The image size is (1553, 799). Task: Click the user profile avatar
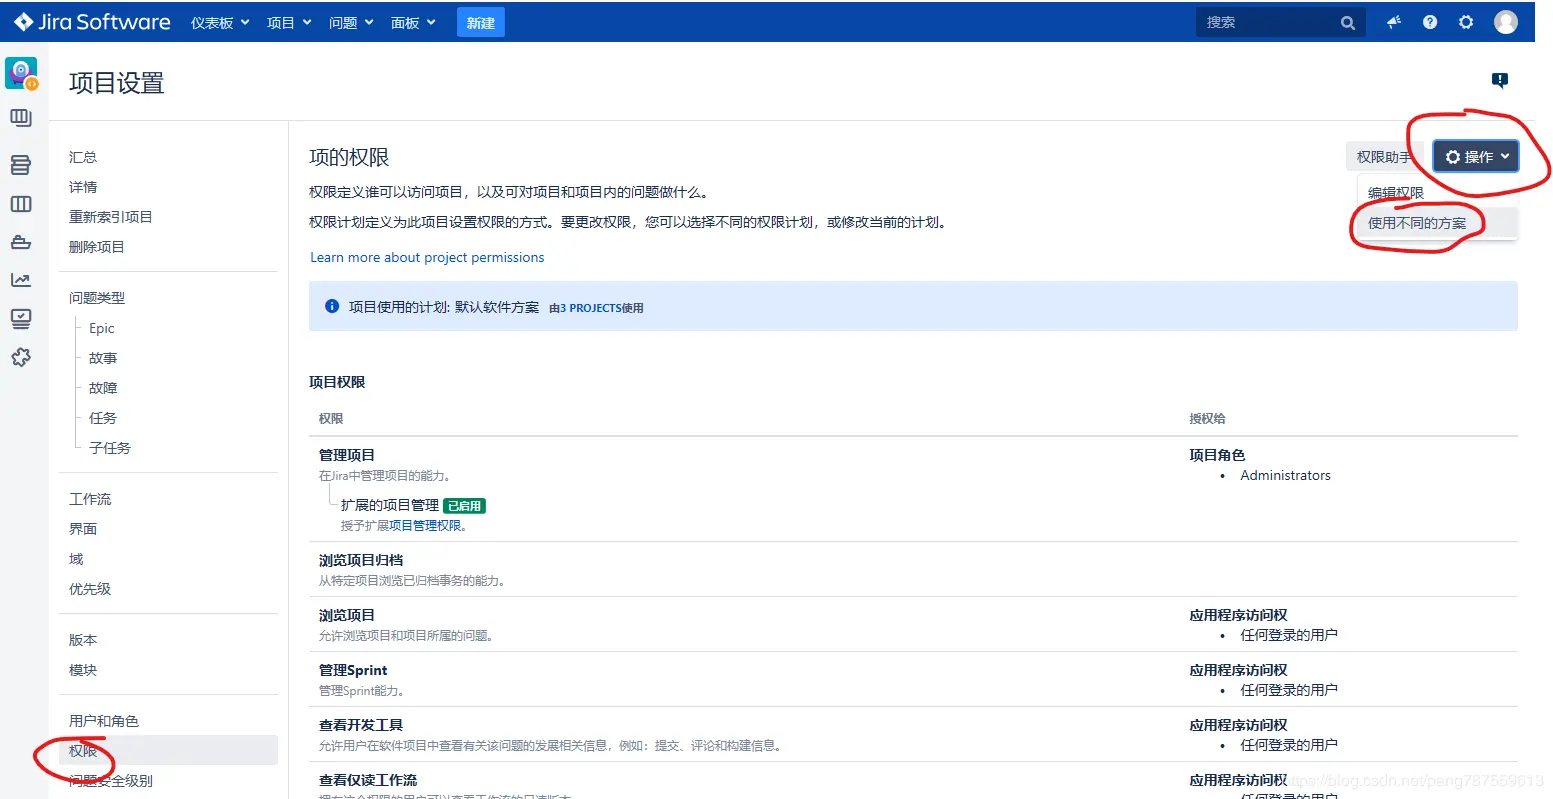click(x=1506, y=21)
